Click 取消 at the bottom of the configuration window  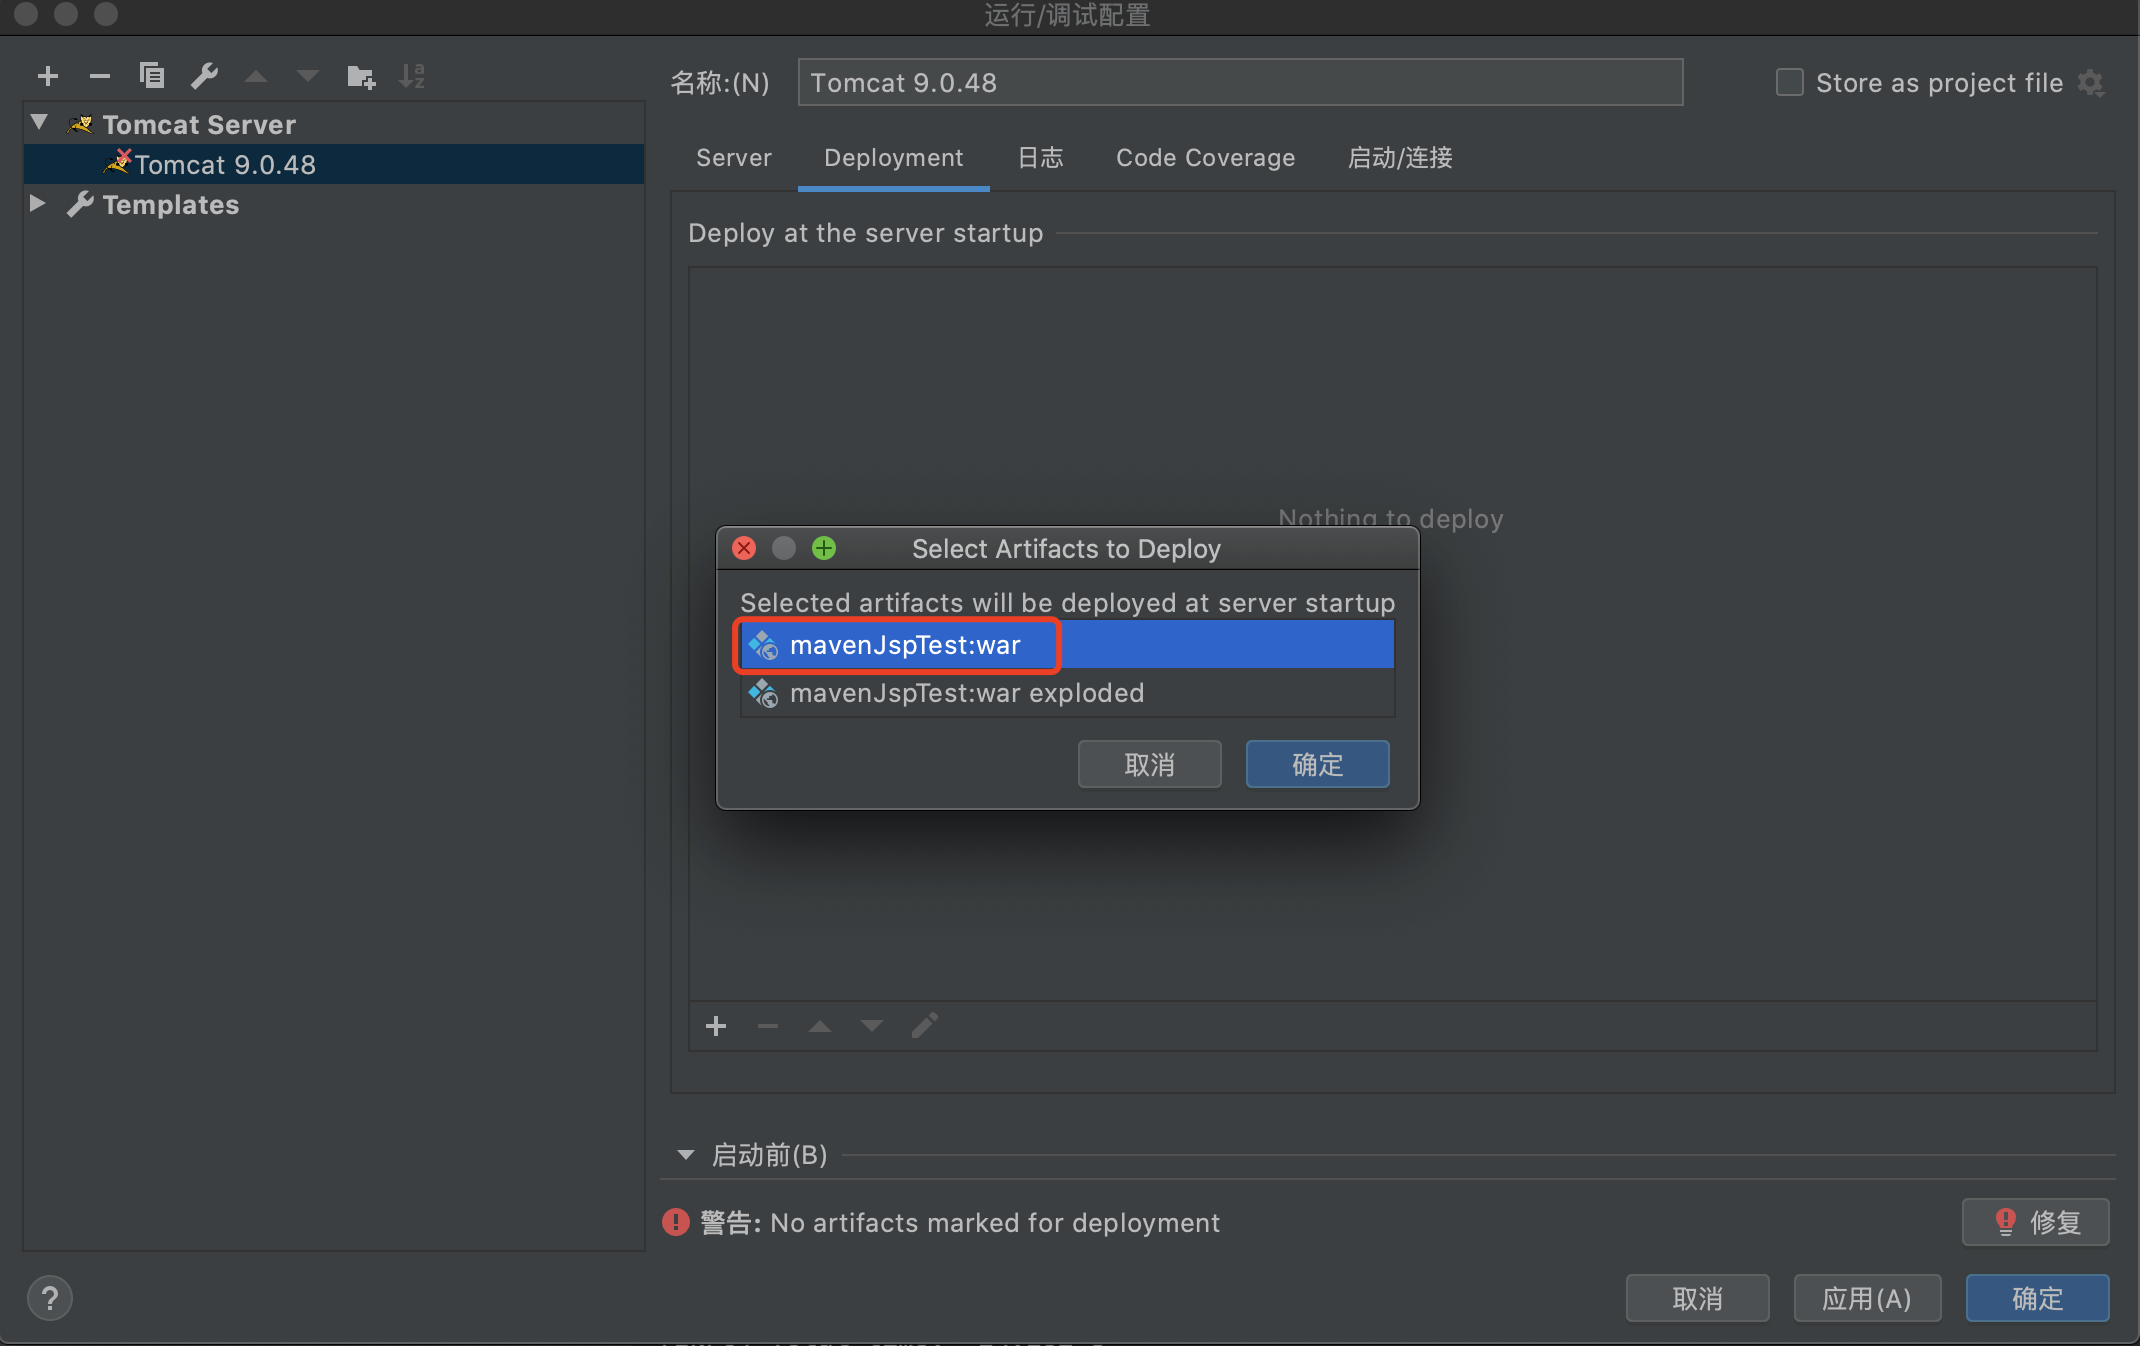pyautogui.click(x=1698, y=1298)
